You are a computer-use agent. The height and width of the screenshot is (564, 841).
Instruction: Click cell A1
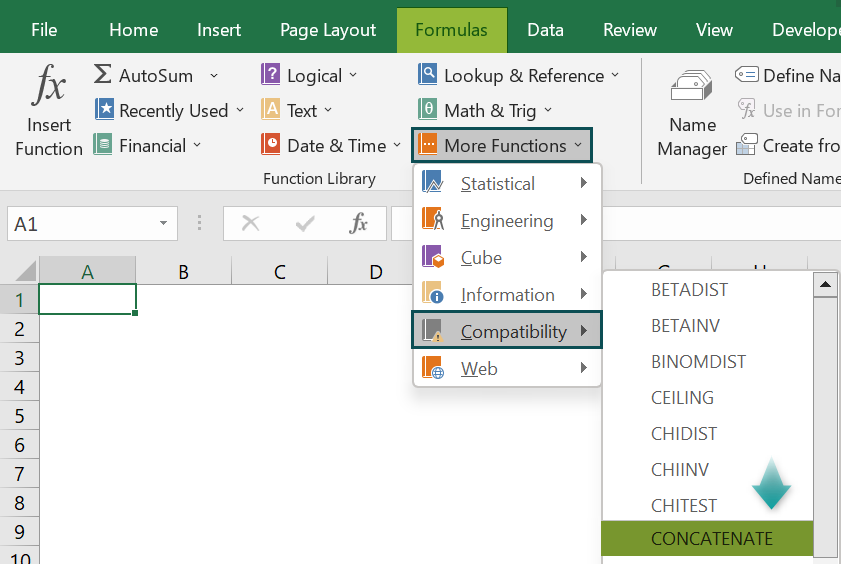pos(87,299)
